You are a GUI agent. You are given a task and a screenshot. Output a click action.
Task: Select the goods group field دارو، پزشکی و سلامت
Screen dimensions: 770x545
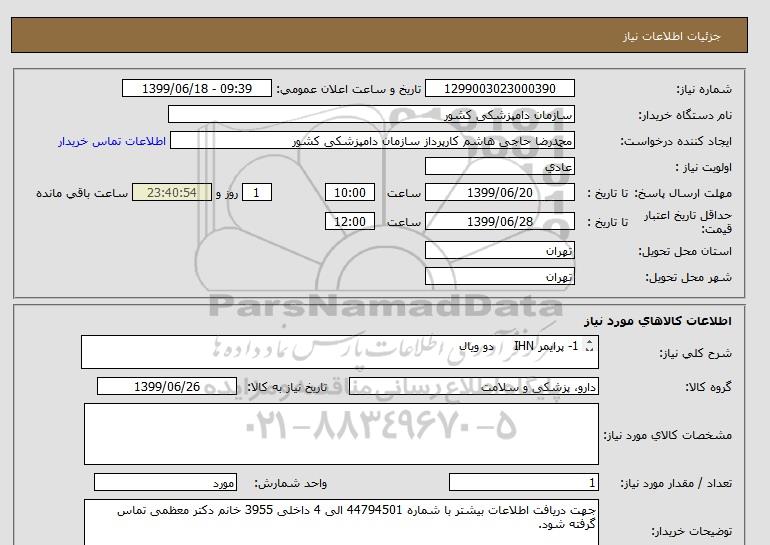click(x=473, y=386)
